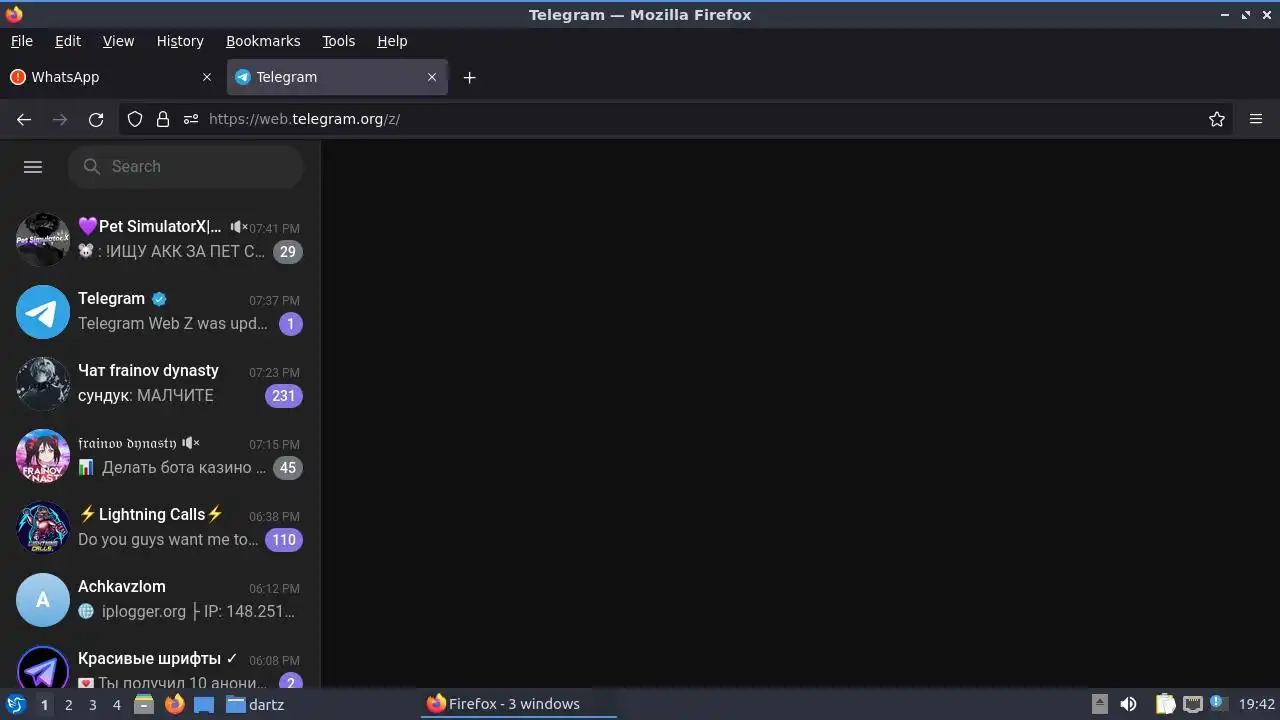The height and width of the screenshot is (720, 1280).
Task: Click the 1 unread badge on Telegram chat
Action: 291,324
